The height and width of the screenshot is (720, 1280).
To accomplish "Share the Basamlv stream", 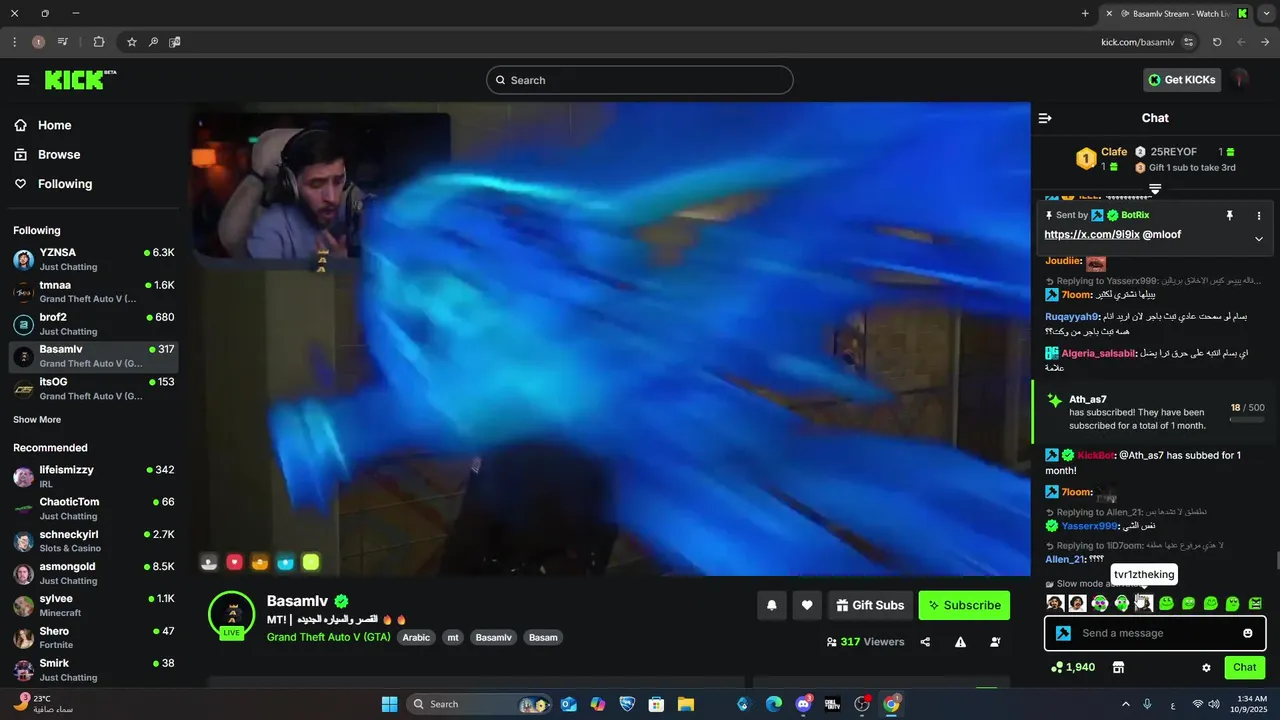I will (925, 642).
